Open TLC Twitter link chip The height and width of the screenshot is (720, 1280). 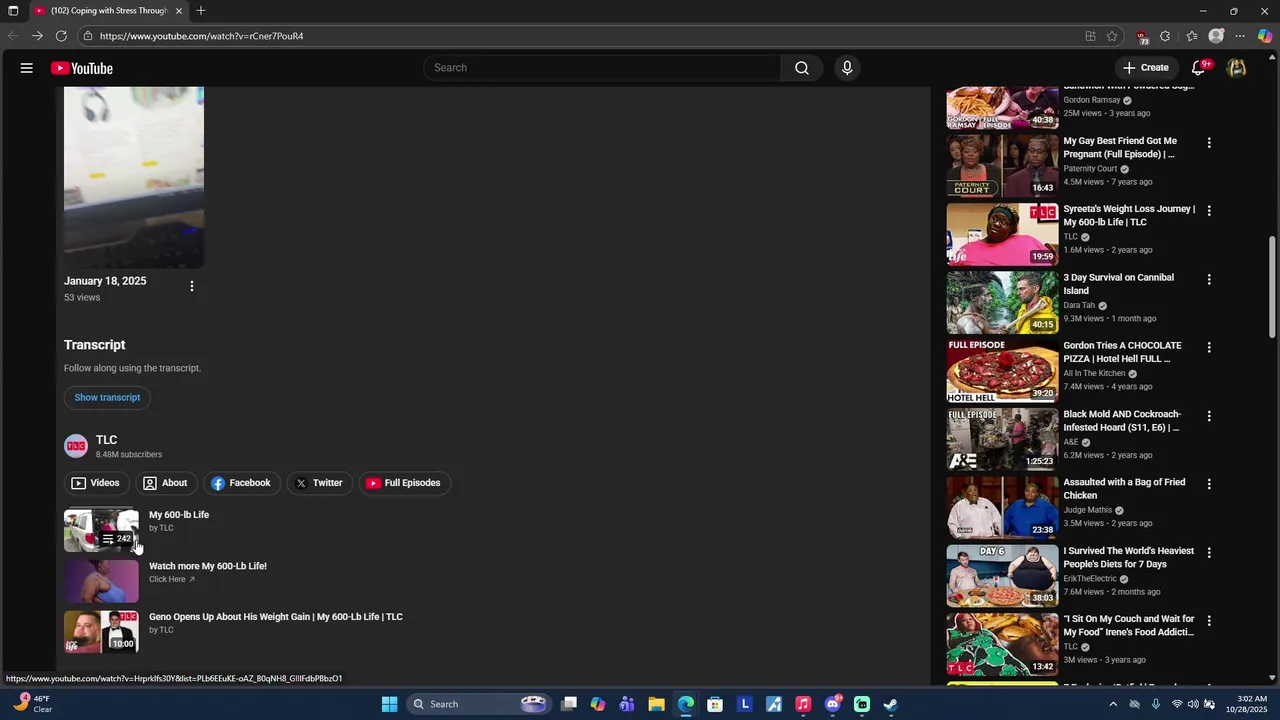click(319, 483)
